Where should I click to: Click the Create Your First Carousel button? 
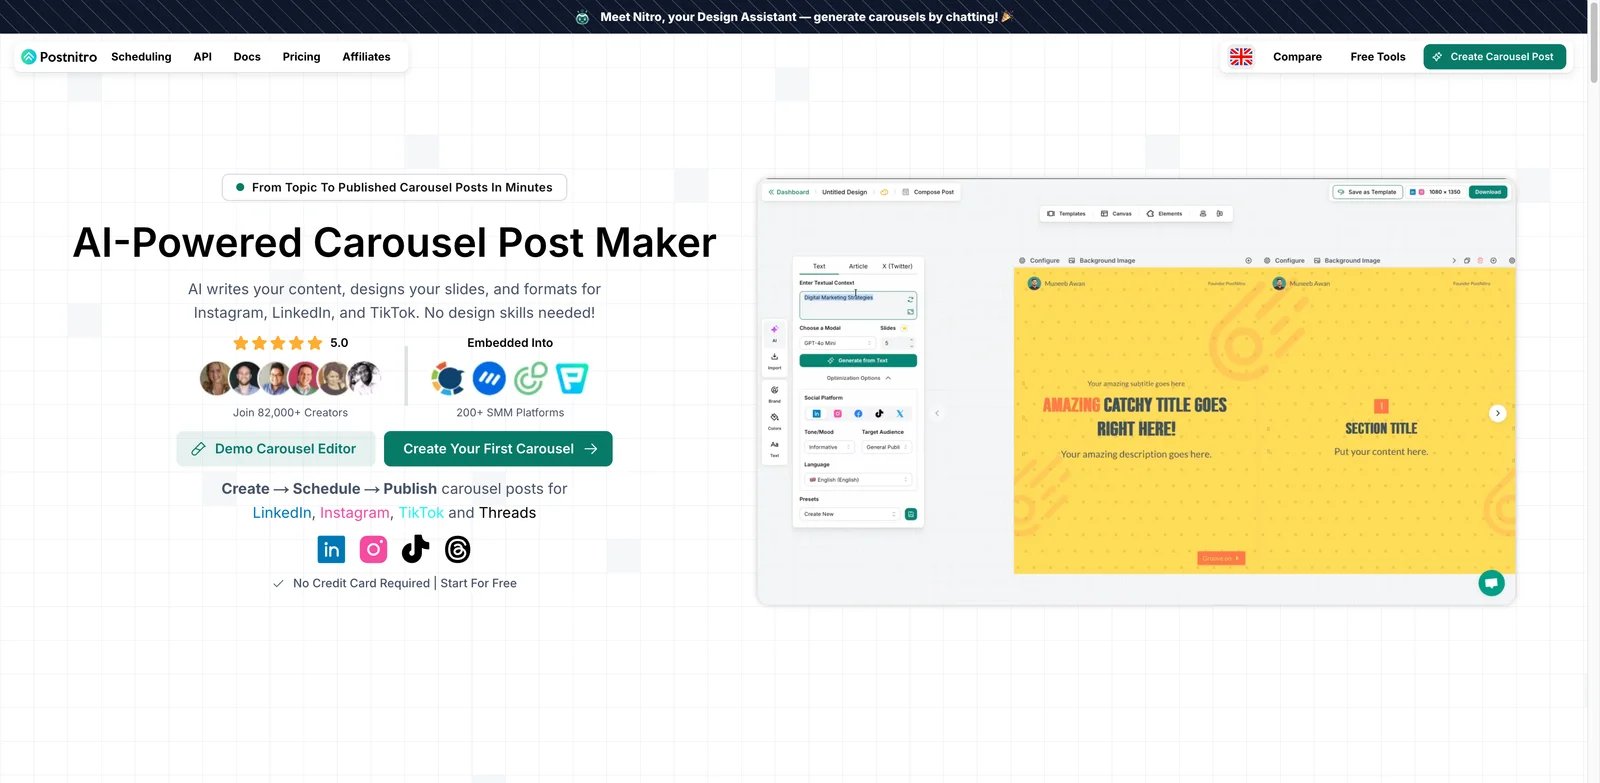tap(498, 449)
